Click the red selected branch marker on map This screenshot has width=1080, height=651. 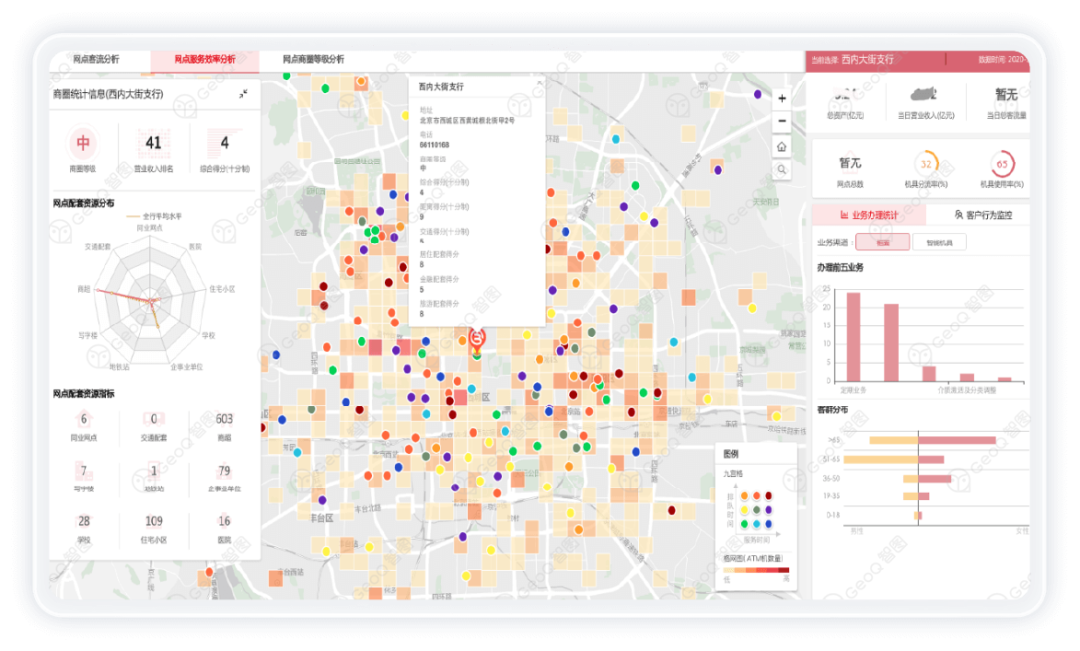(x=477, y=338)
